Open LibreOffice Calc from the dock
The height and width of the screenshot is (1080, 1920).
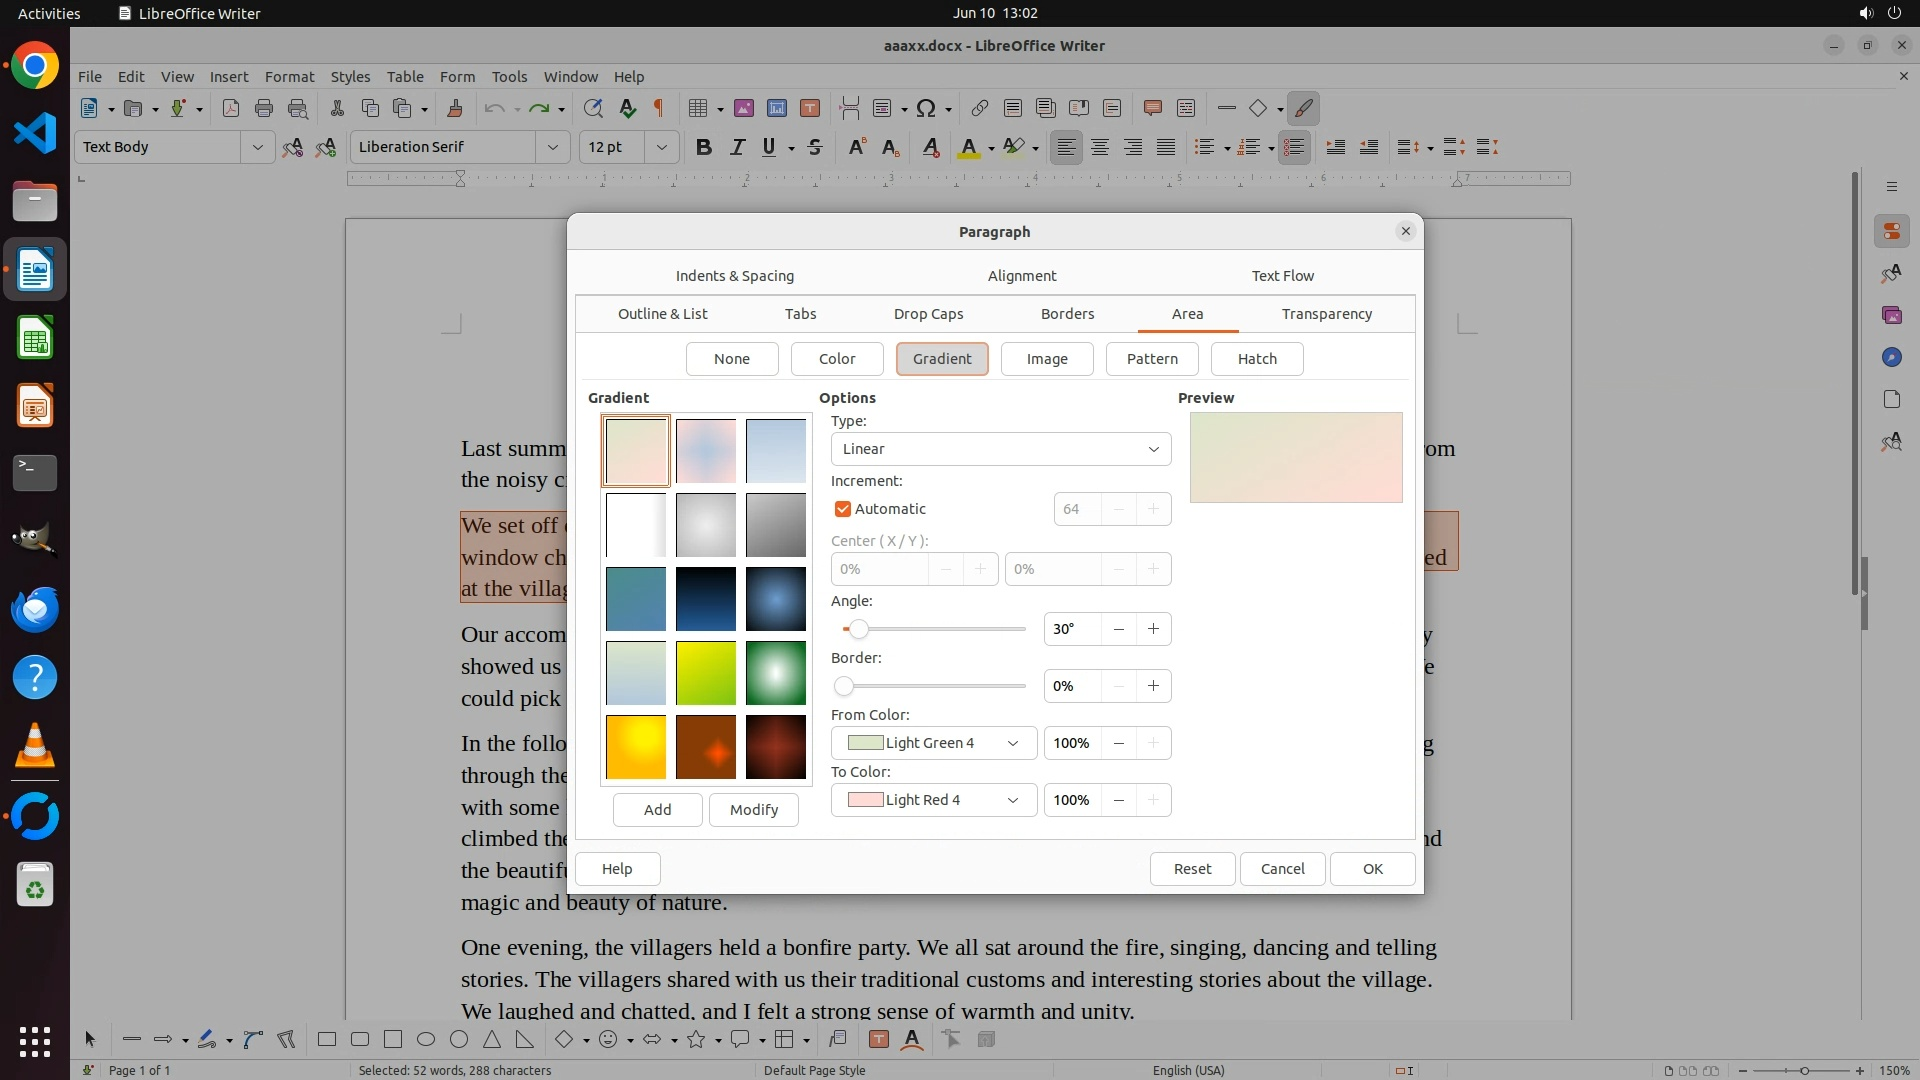pyautogui.click(x=35, y=338)
